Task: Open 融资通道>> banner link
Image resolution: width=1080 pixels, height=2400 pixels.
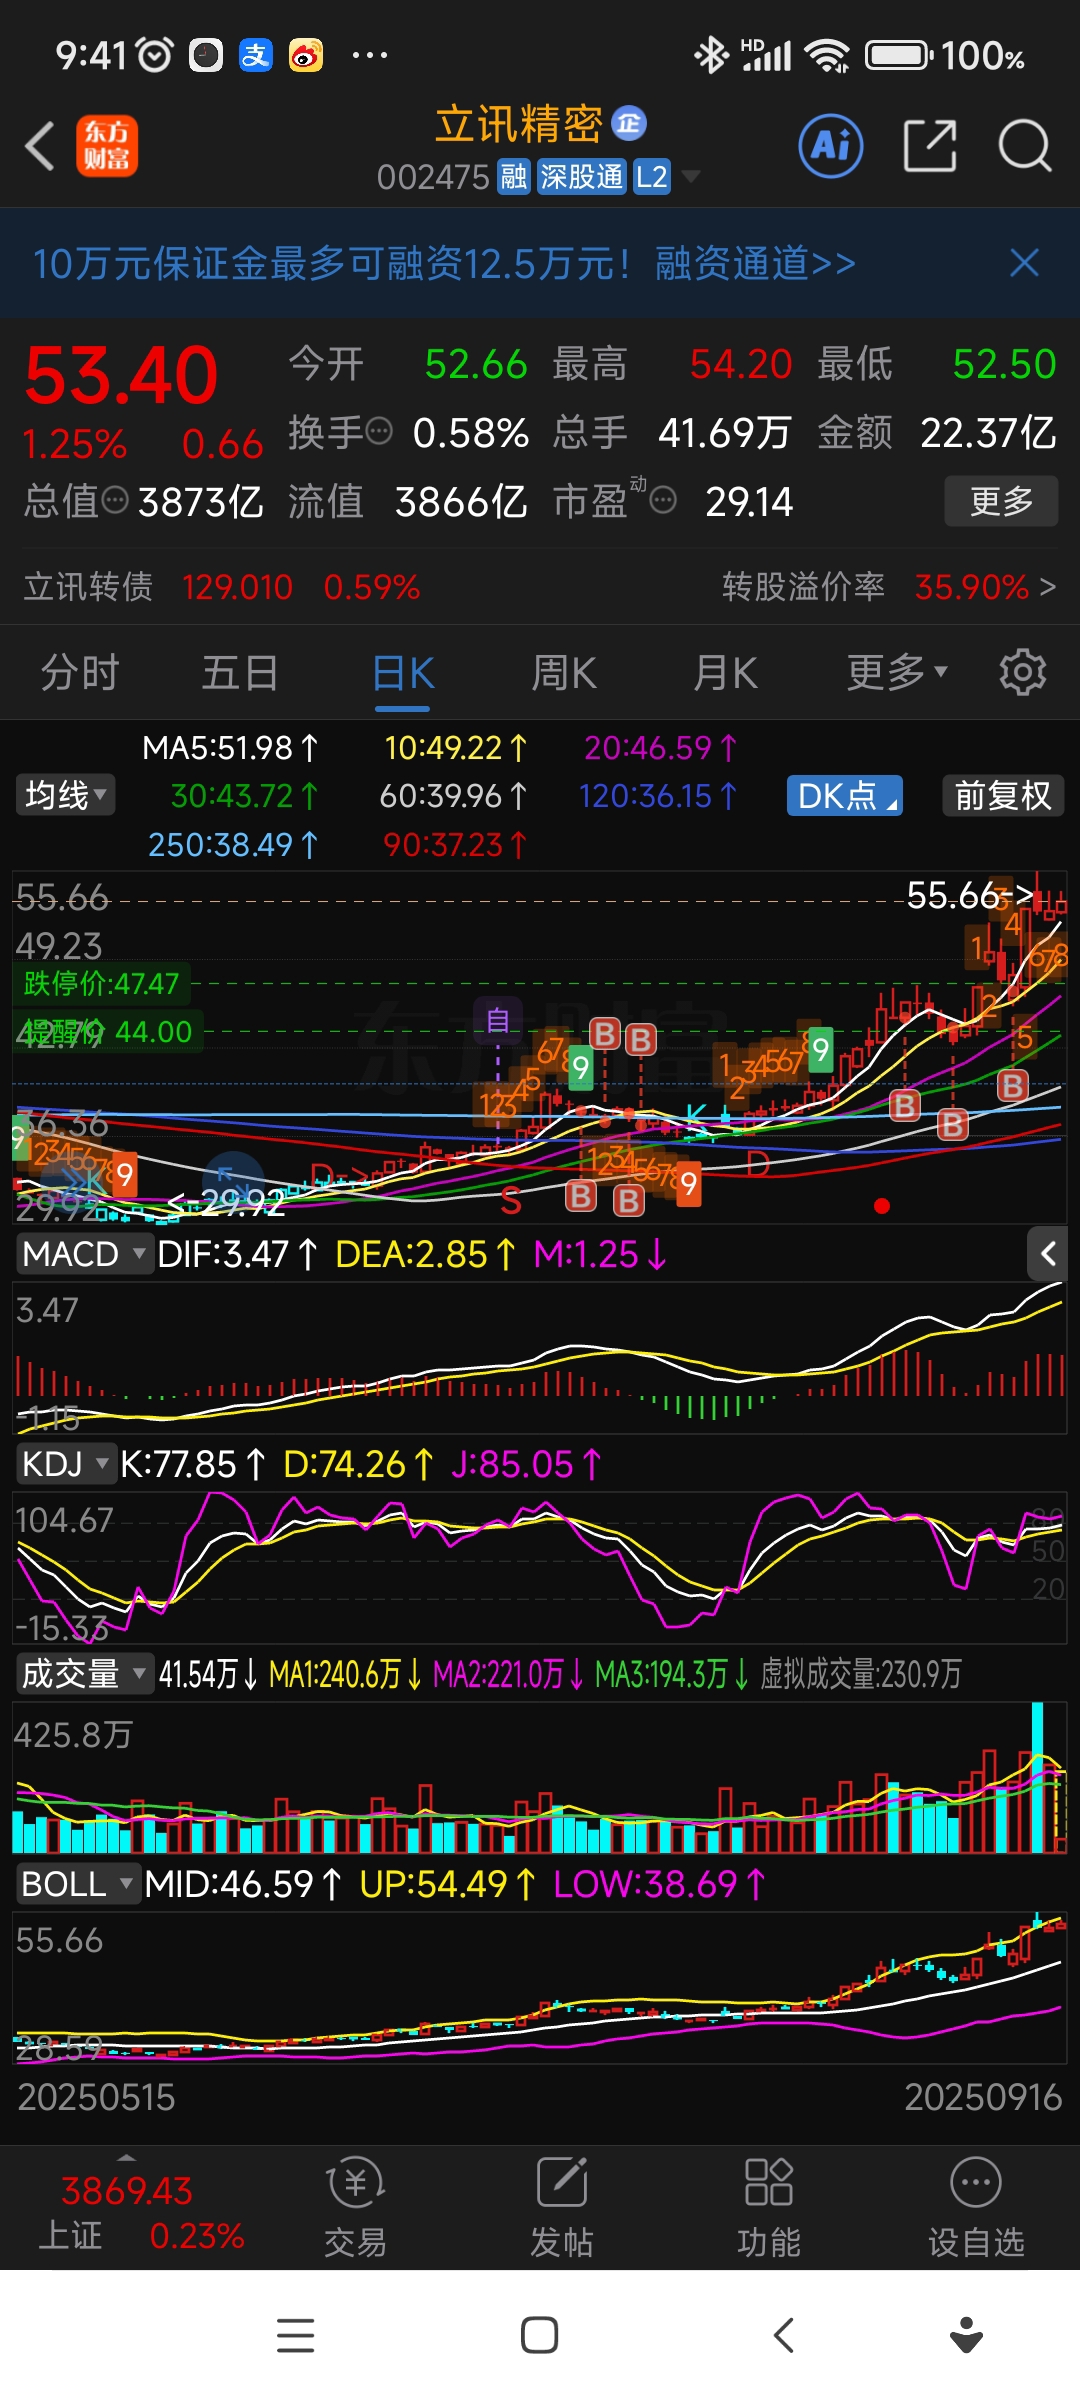Action: pos(755,263)
